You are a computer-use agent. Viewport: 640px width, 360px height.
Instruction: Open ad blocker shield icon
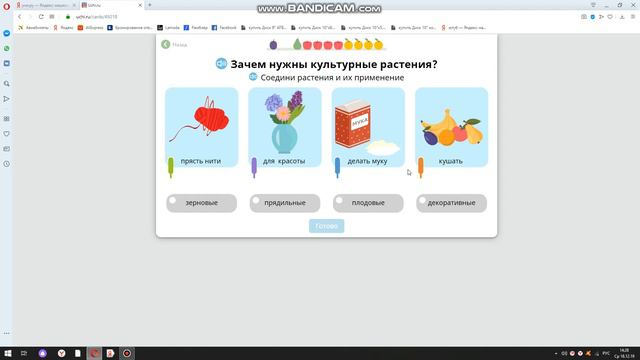click(x=593, y=17)
